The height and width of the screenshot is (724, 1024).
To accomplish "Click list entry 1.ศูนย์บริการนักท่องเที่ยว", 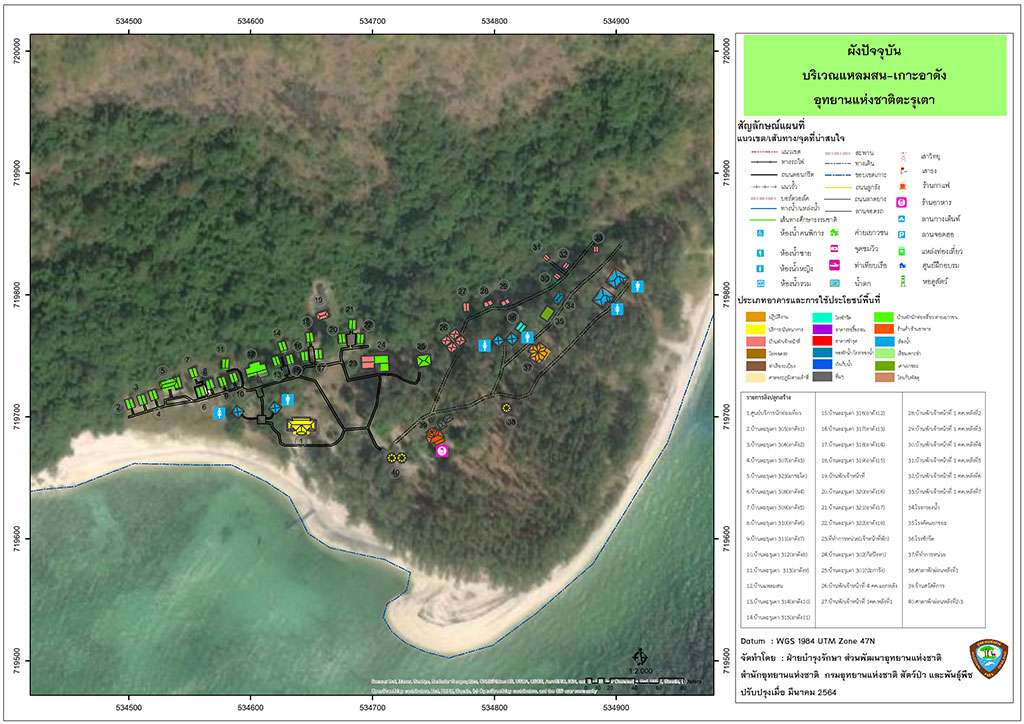I will (x=774, y=413).
